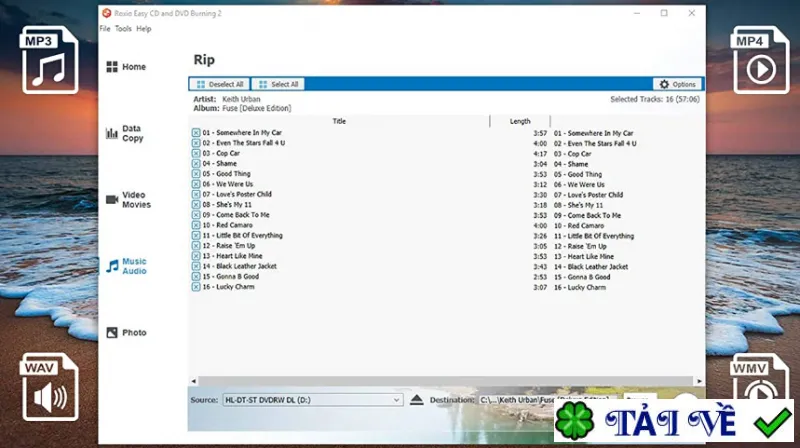Toggle checkbox for 07 Love's Poster Child
Viewport: 800px width, 448px height.
click(x=196, y=194)
